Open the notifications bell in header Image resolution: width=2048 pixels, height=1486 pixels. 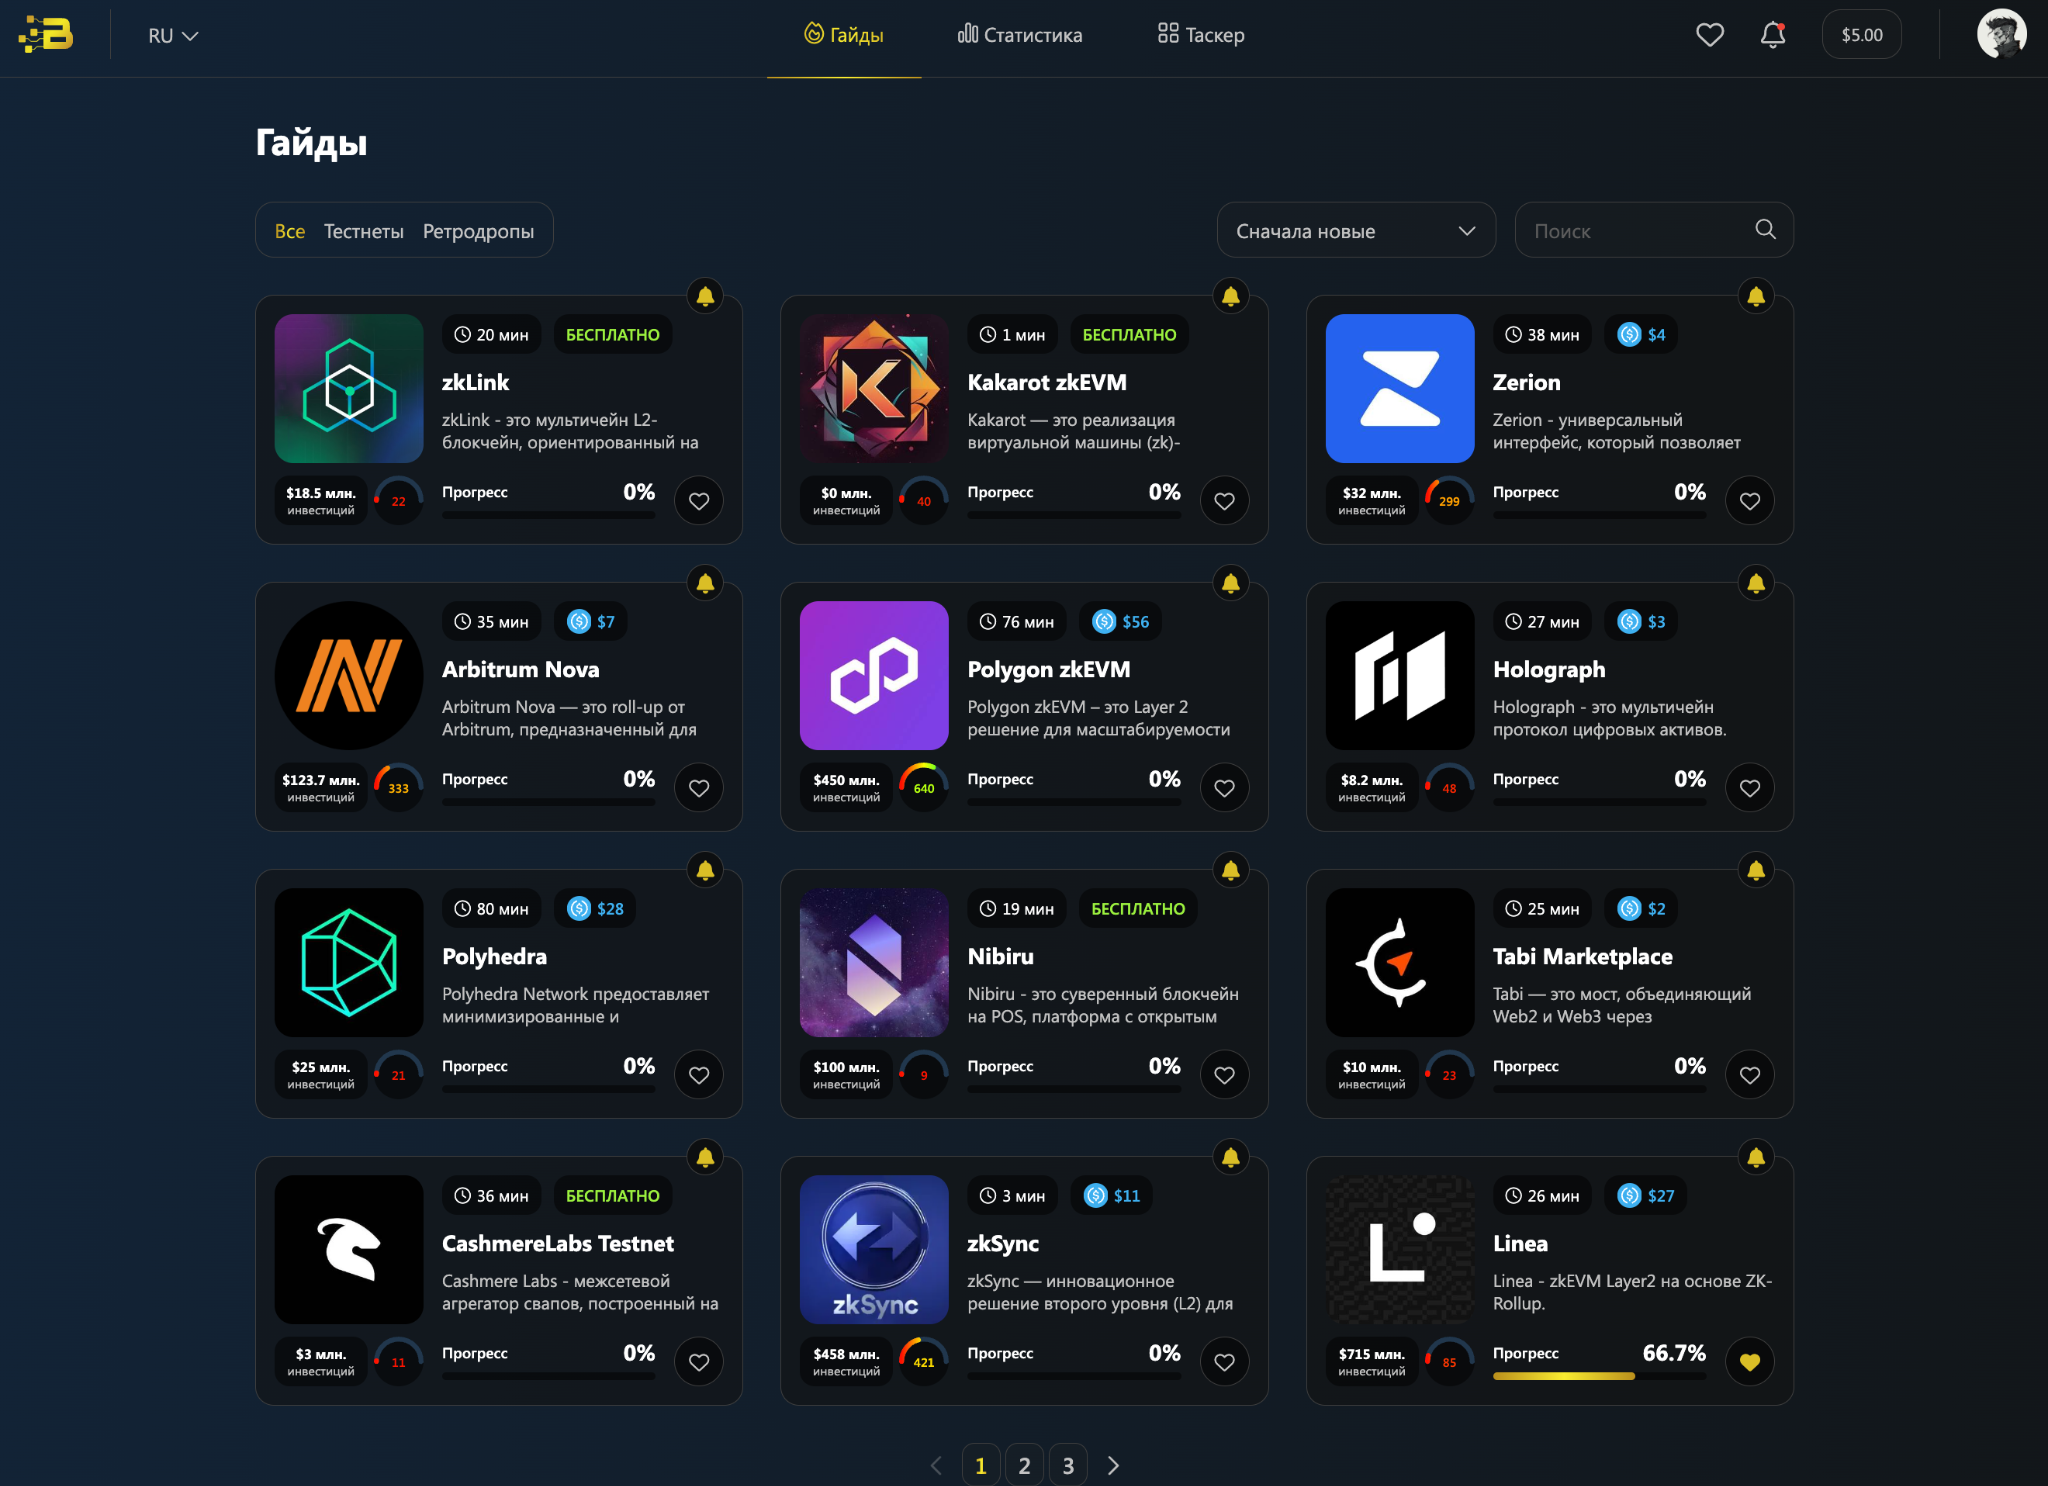pos(1773,35)
